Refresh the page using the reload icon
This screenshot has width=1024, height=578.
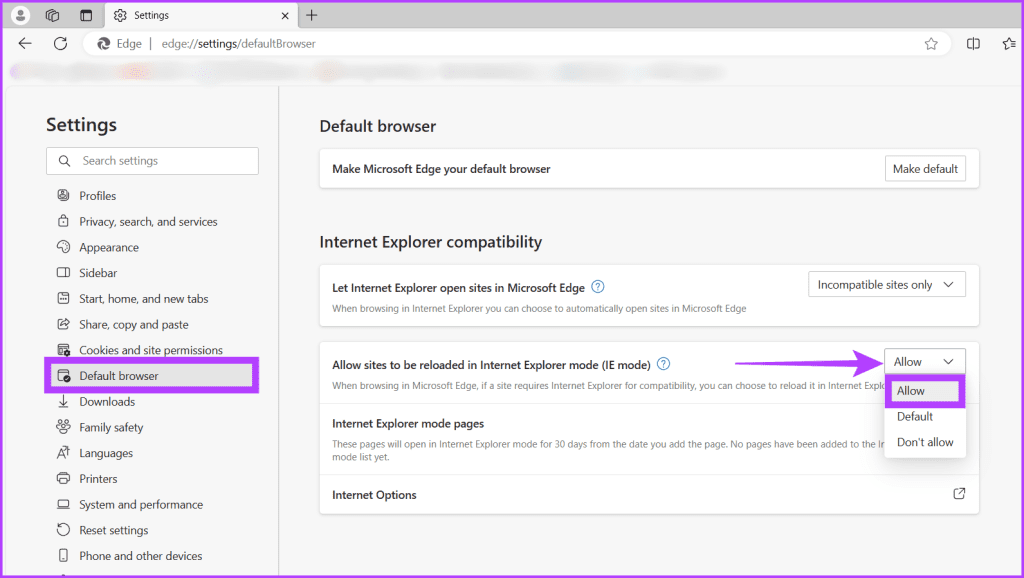click(60, 43)
